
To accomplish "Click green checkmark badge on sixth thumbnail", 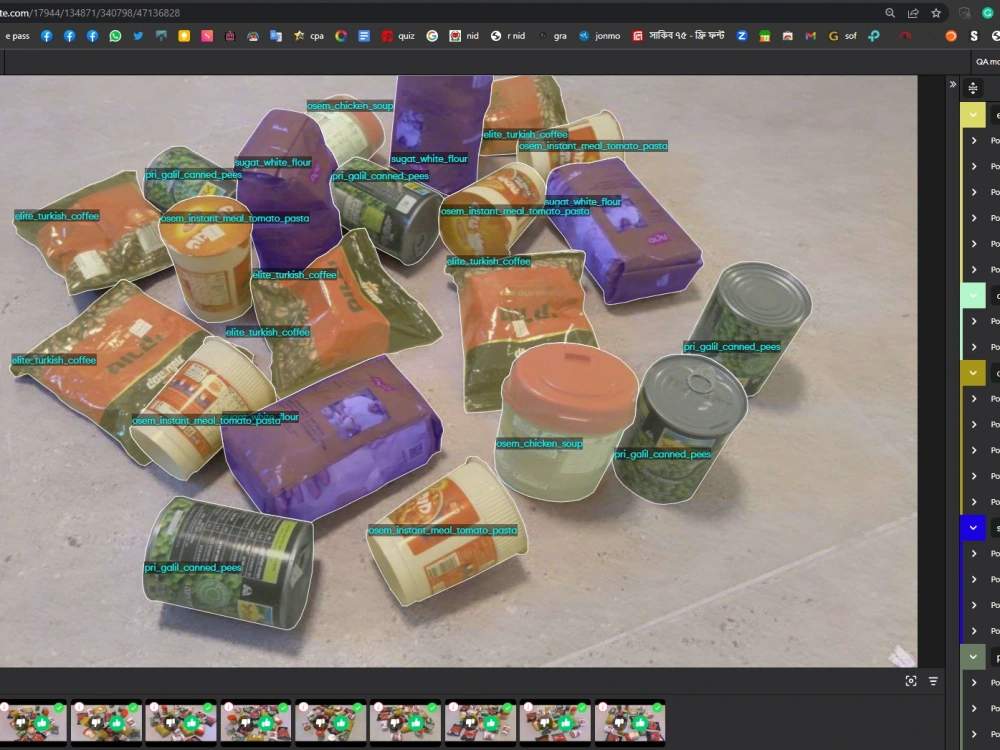I will [x=432, y=707].
